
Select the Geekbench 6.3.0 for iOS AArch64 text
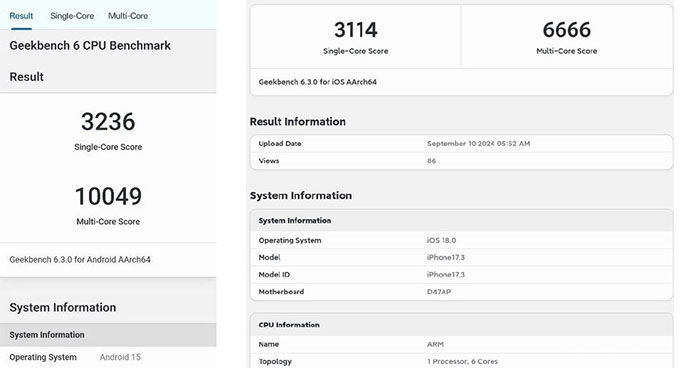point(317,82)
